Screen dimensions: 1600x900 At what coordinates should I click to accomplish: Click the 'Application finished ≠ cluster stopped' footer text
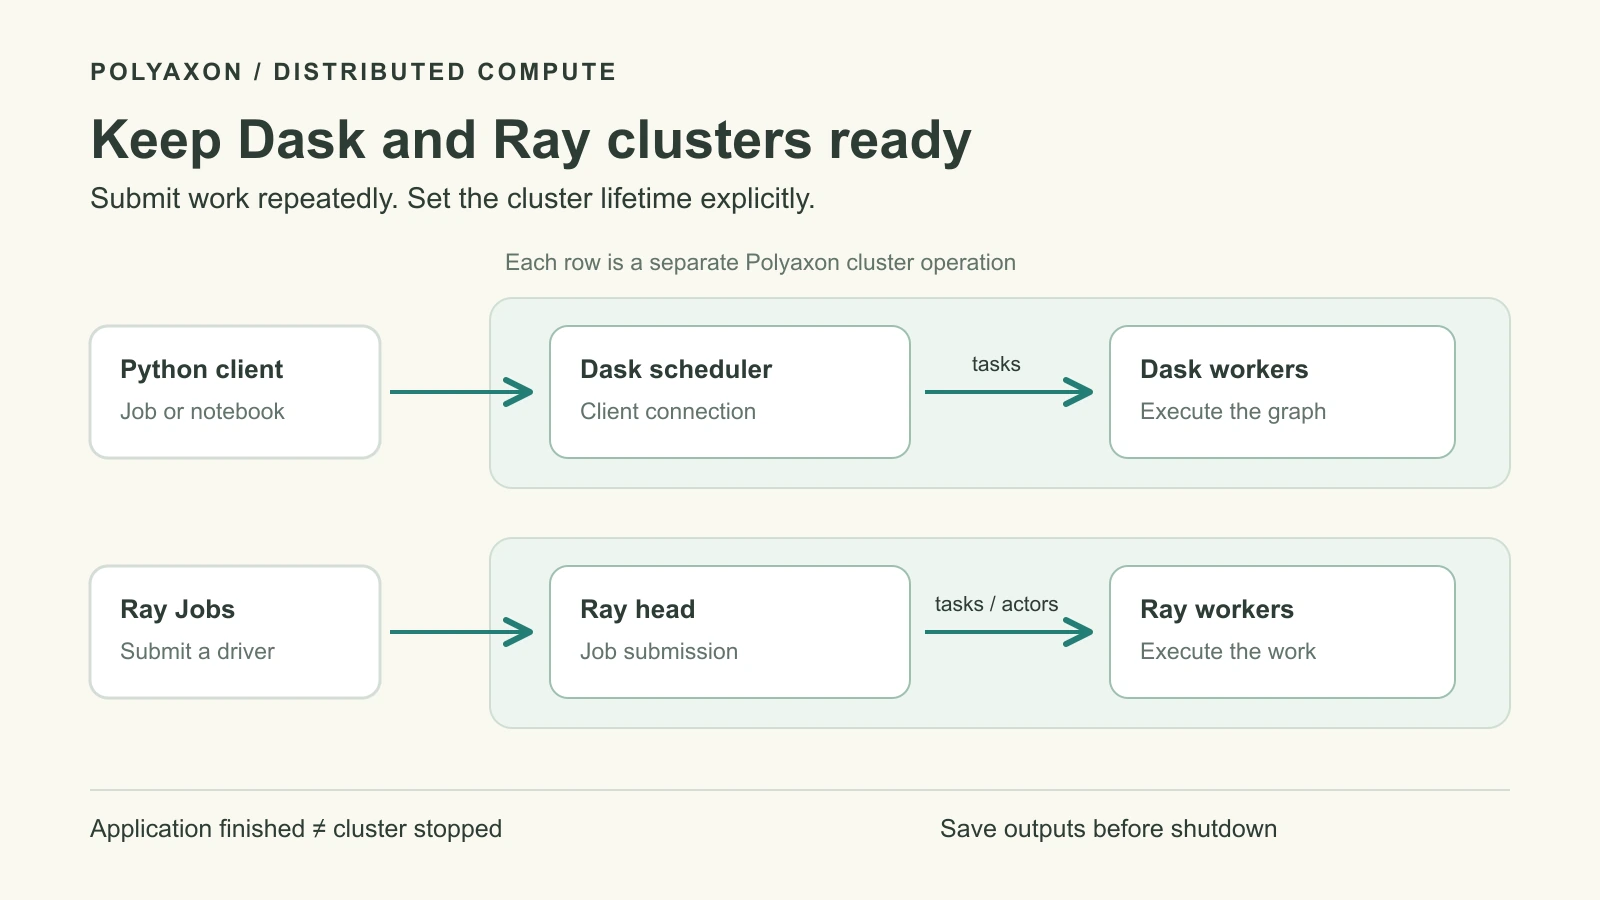tap(296, 829)
